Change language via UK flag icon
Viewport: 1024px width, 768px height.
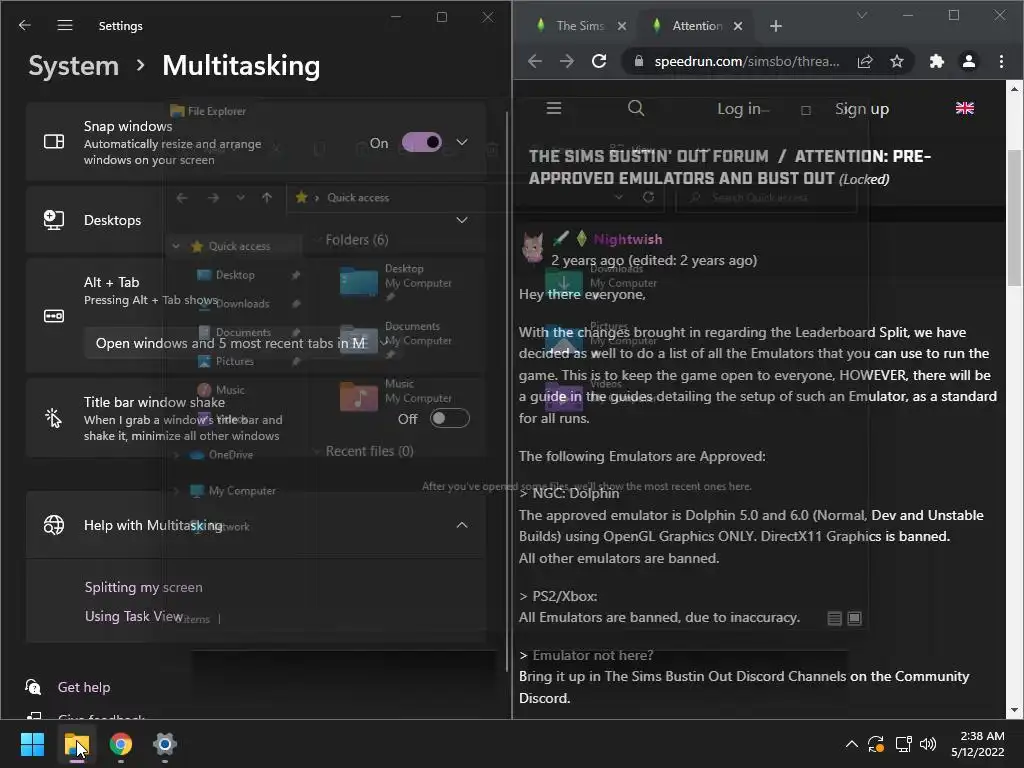pos(965,108)
